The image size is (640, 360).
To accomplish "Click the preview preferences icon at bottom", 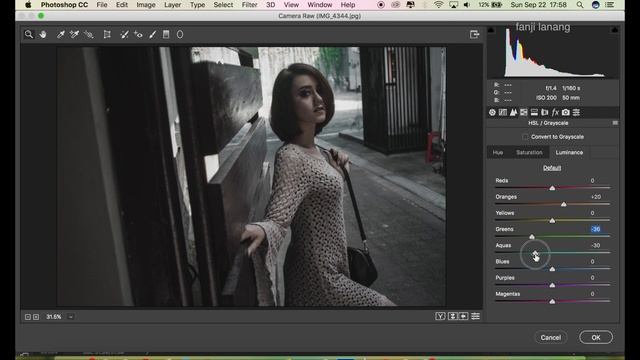I will [476, 316].
